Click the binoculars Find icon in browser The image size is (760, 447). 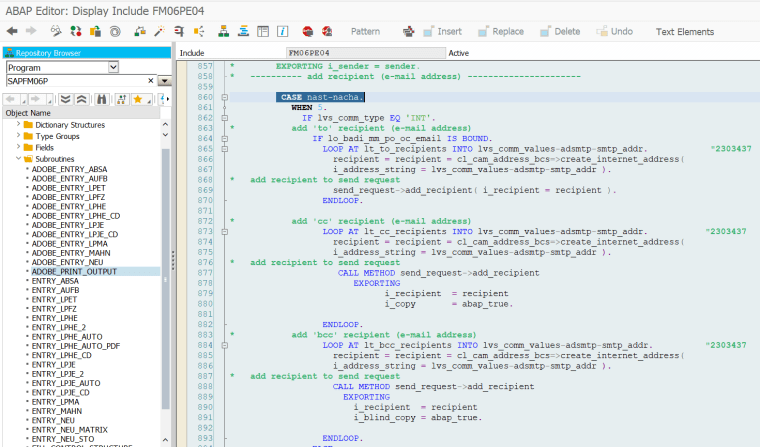click(x=101, y=99)
